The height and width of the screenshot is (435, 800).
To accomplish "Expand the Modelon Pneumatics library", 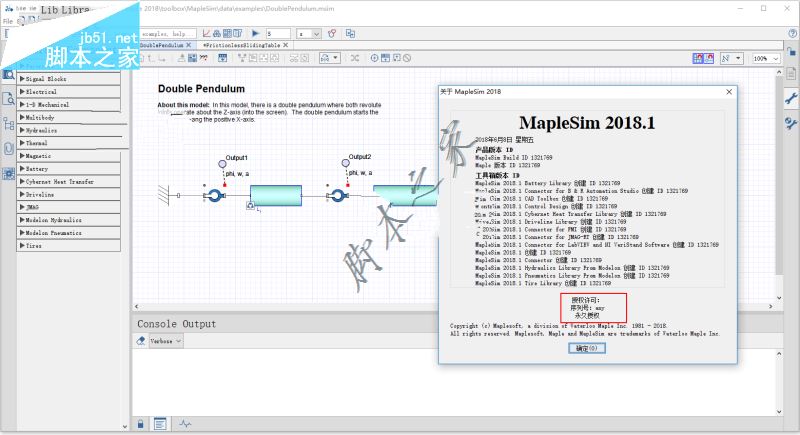I will click(x=69, y=233).
